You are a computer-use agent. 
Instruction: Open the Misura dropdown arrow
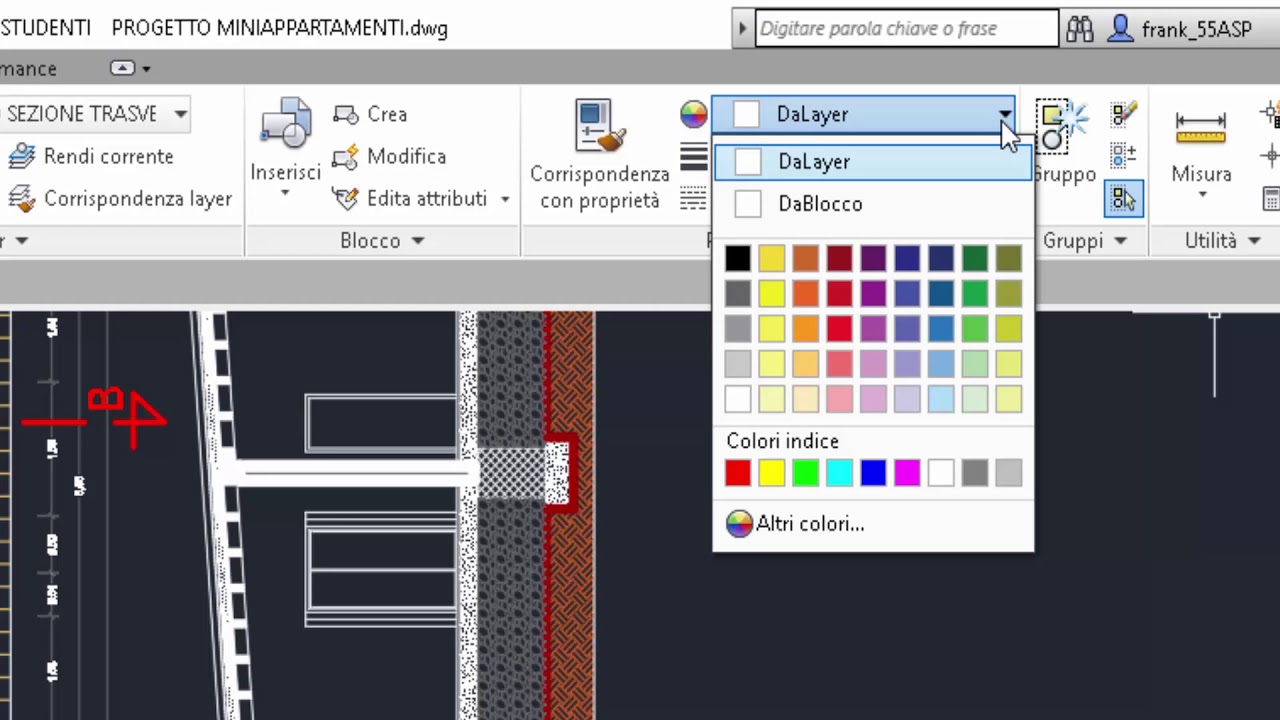(1201, 193)
